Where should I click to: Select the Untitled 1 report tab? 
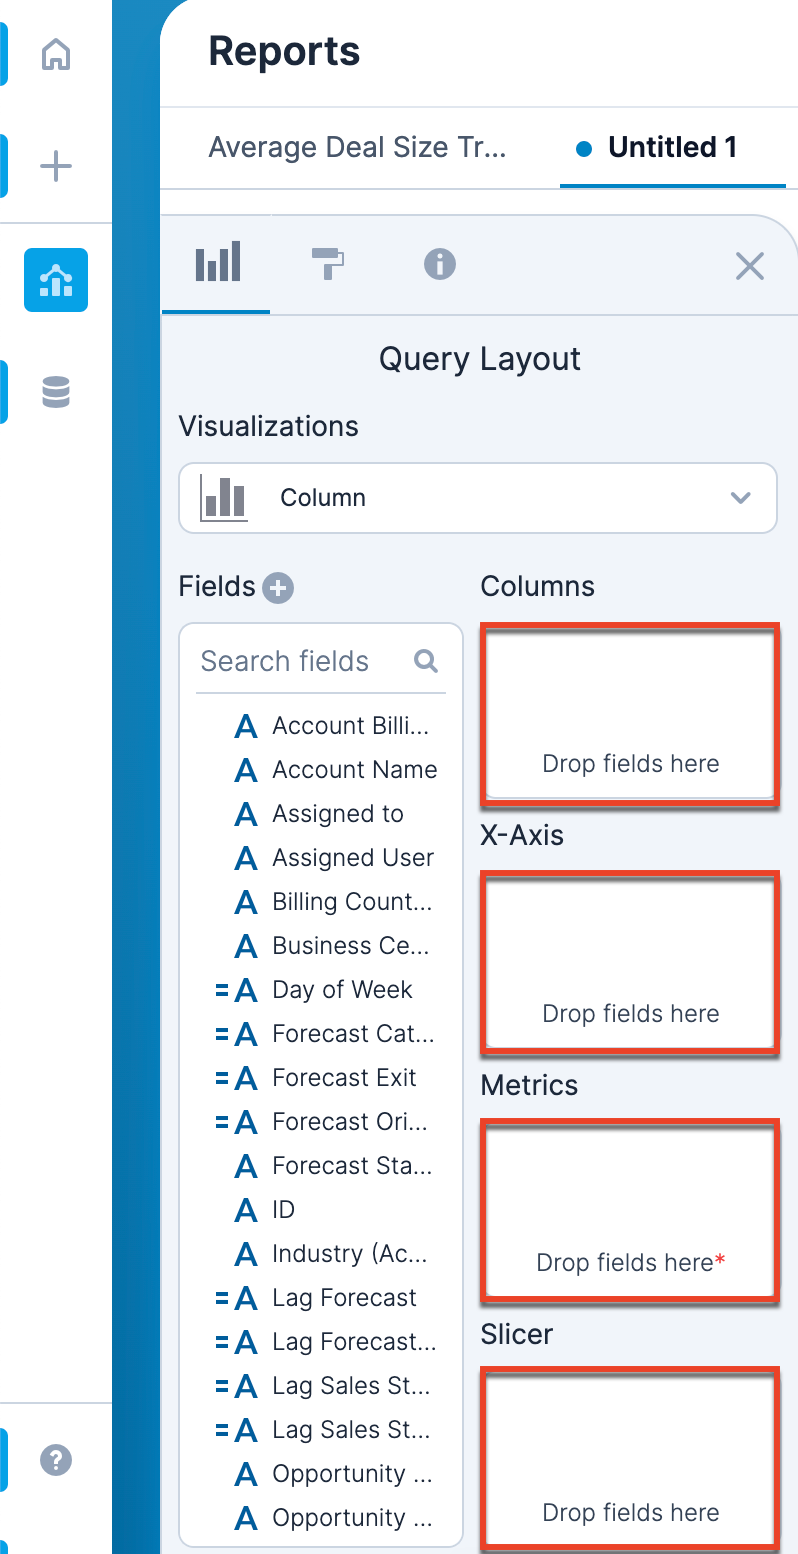click(x=672, y=148)
